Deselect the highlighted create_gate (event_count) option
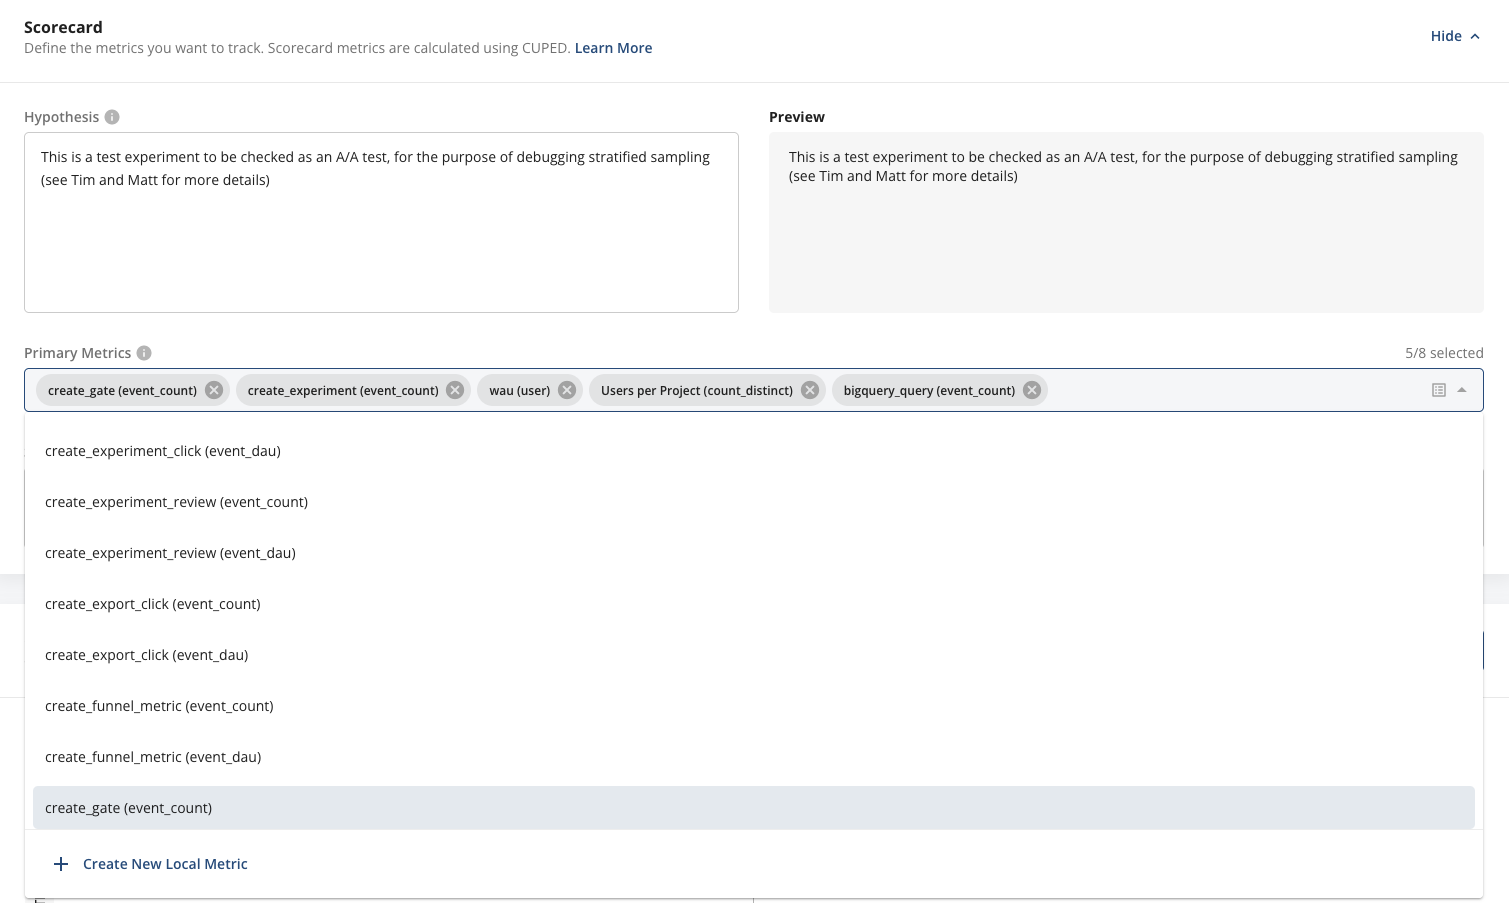The image size is (1509, 903). (128, 807)
